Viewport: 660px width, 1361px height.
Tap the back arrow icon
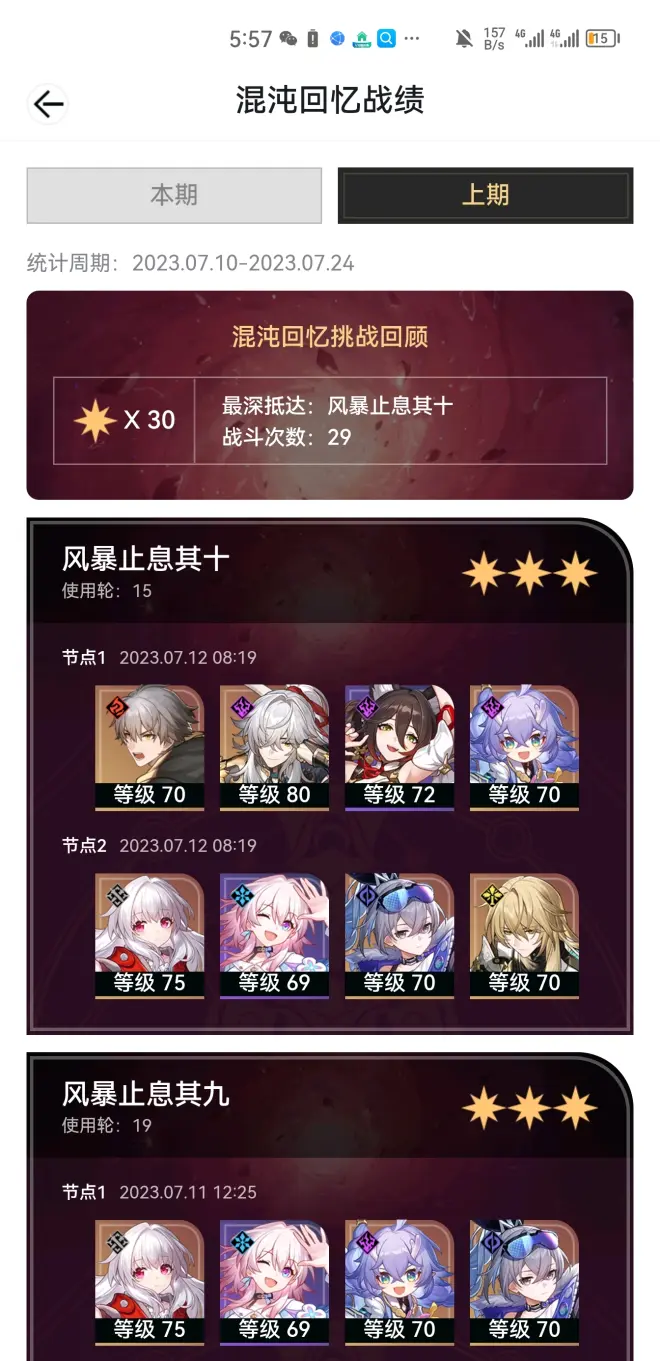click(48, 103)
